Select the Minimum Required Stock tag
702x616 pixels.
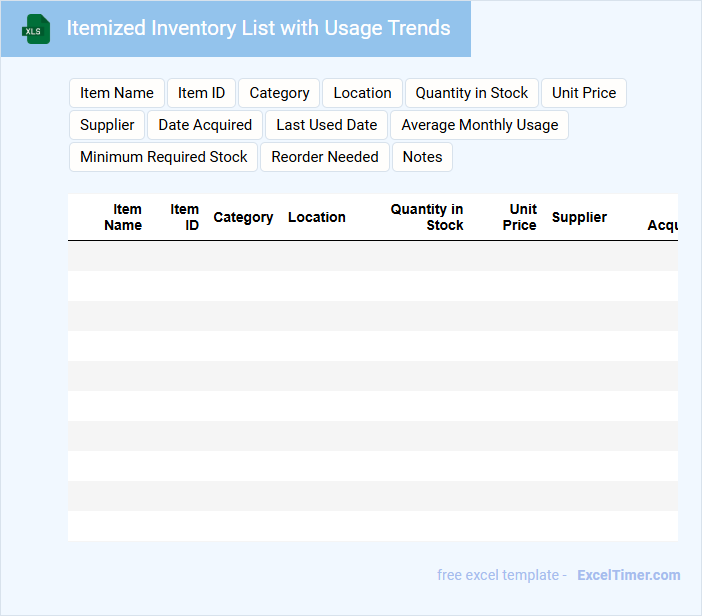(x=163, y=157)
